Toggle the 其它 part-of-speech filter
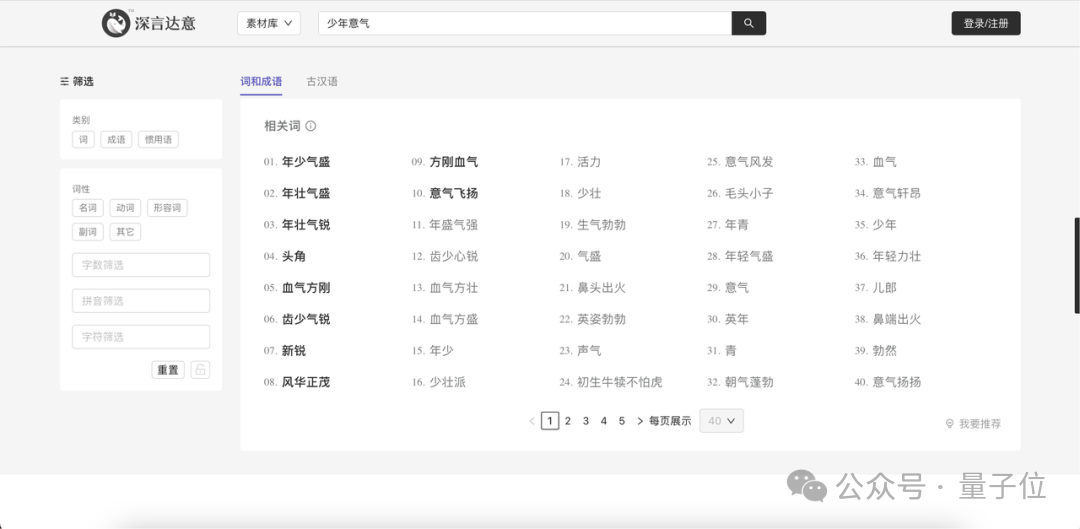The width and height of the screenshot is (1080, 529). 125,232
